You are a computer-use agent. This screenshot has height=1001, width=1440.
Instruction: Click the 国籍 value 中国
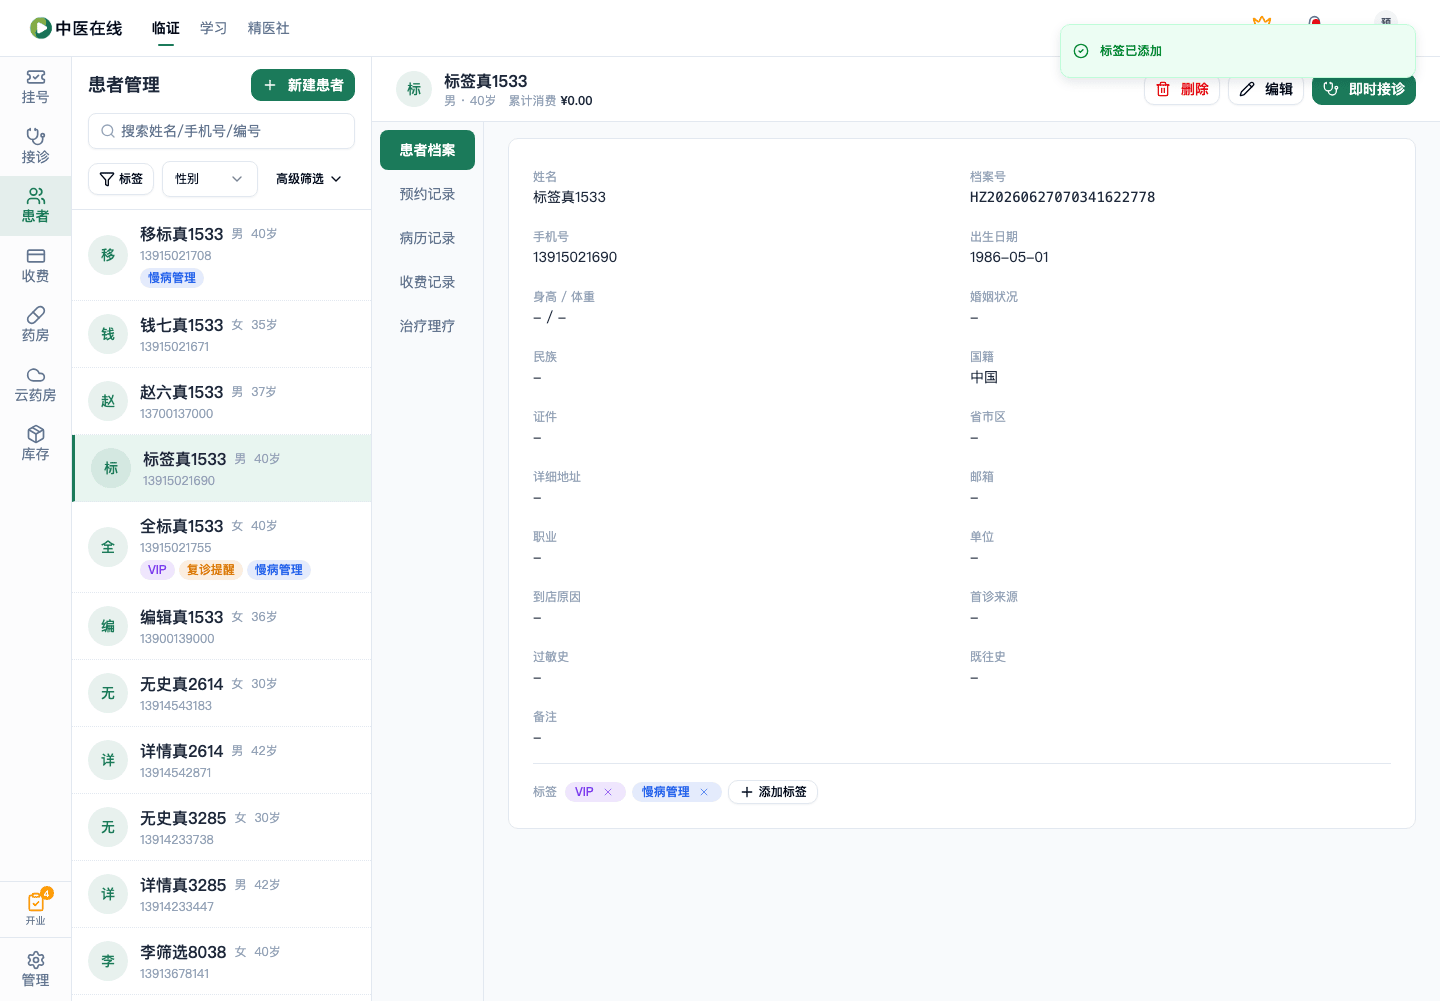pyautogui.click(x=984, y=377)
